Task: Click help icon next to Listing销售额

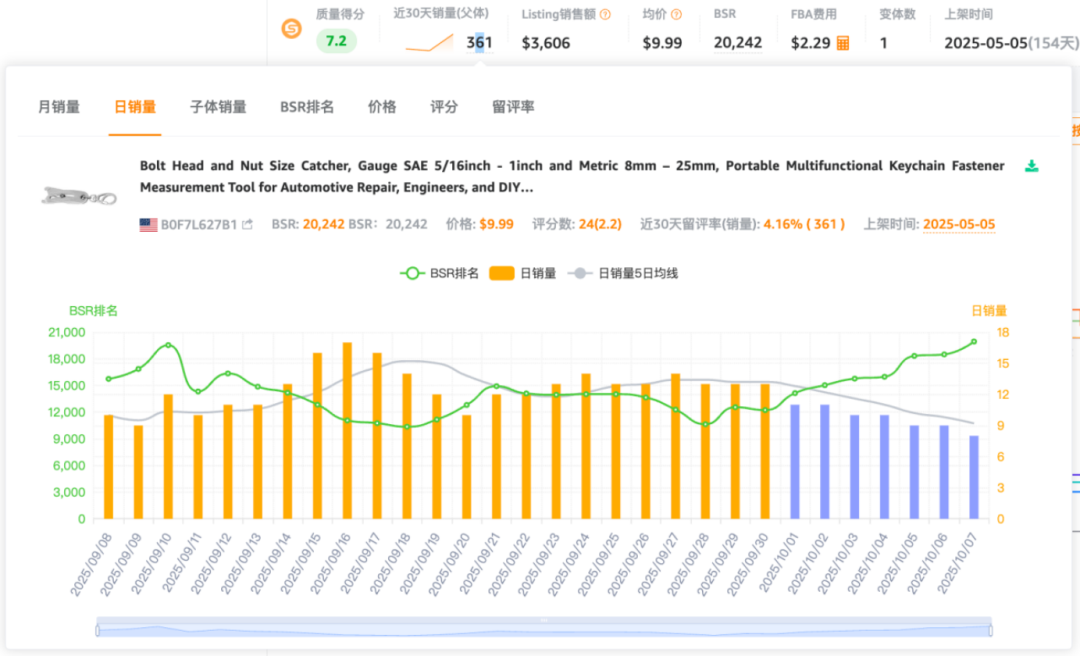Action: tap(605, 15)
